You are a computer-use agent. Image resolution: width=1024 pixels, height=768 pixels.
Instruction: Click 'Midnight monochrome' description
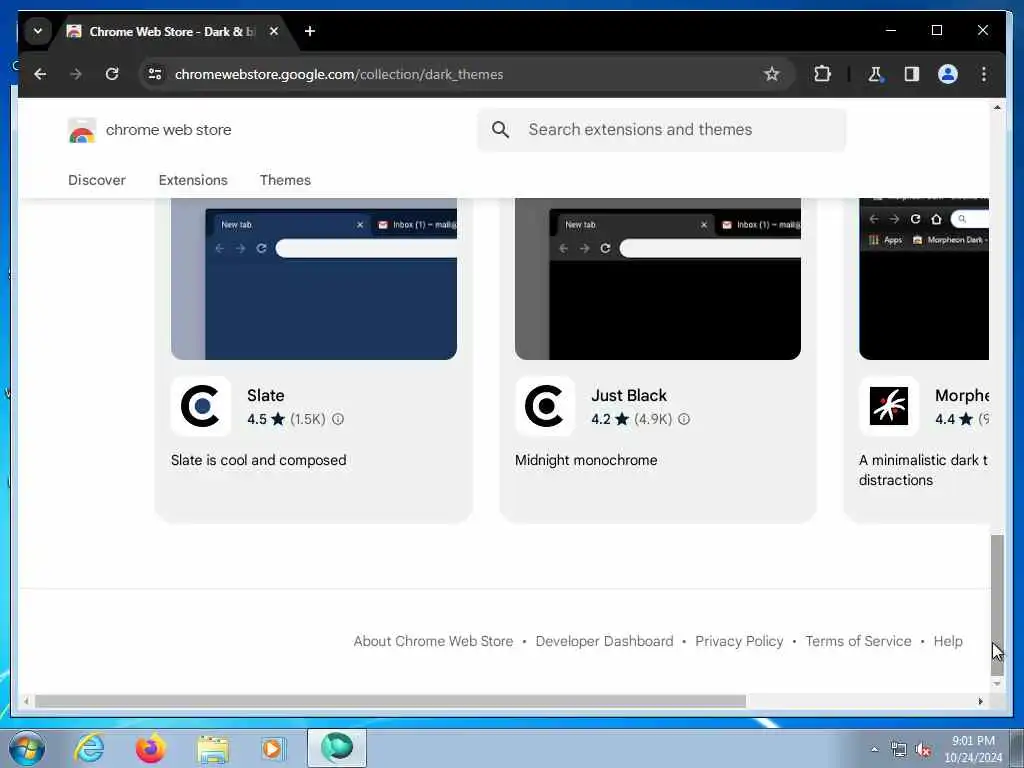coord(586,460)
